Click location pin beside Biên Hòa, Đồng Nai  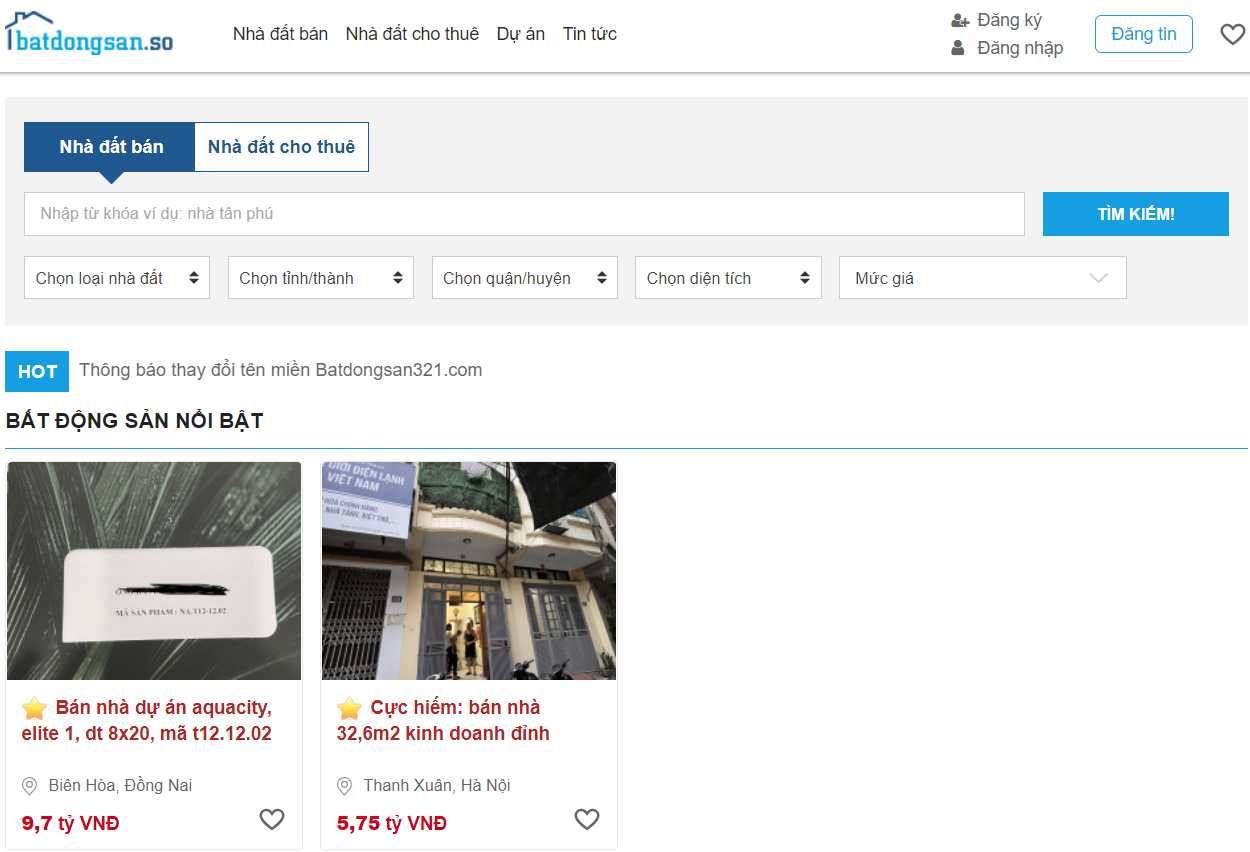[x=30, y=786]
